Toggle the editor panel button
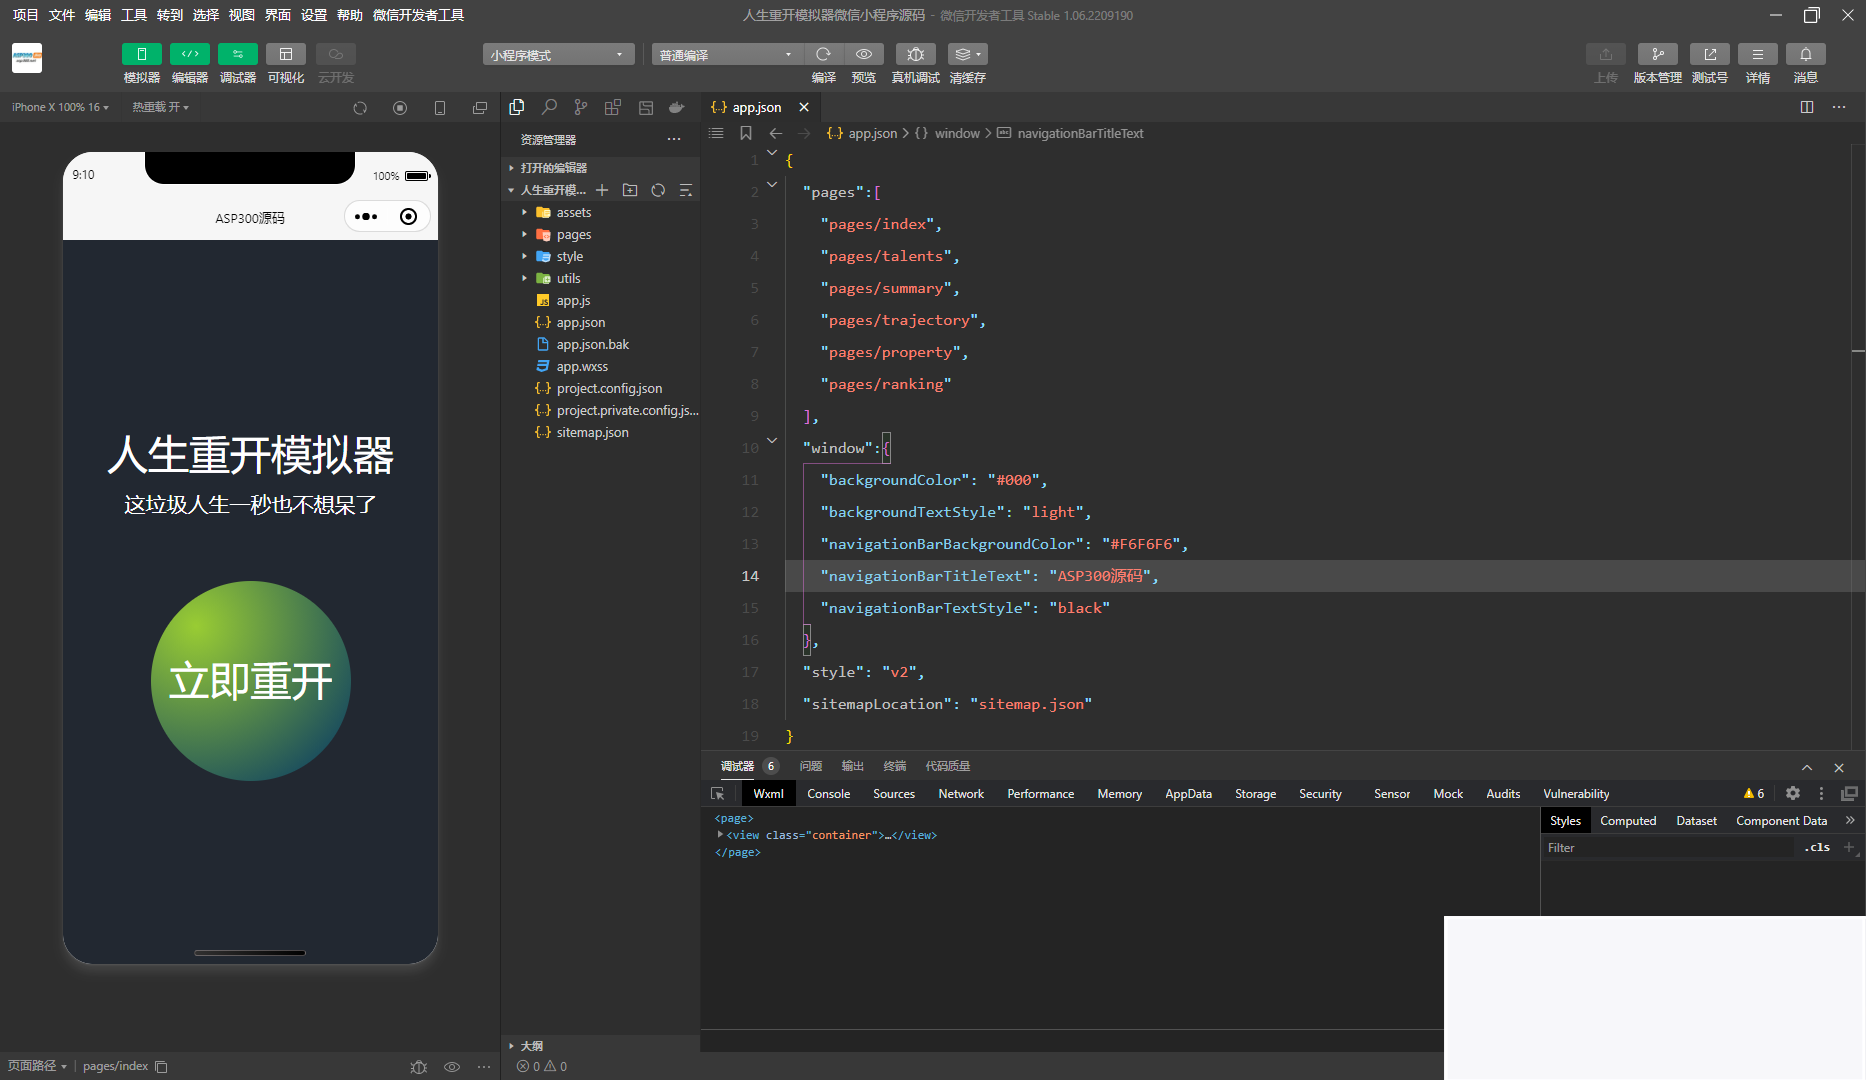The image size is (1866, 1080). [x=189, y=54]
